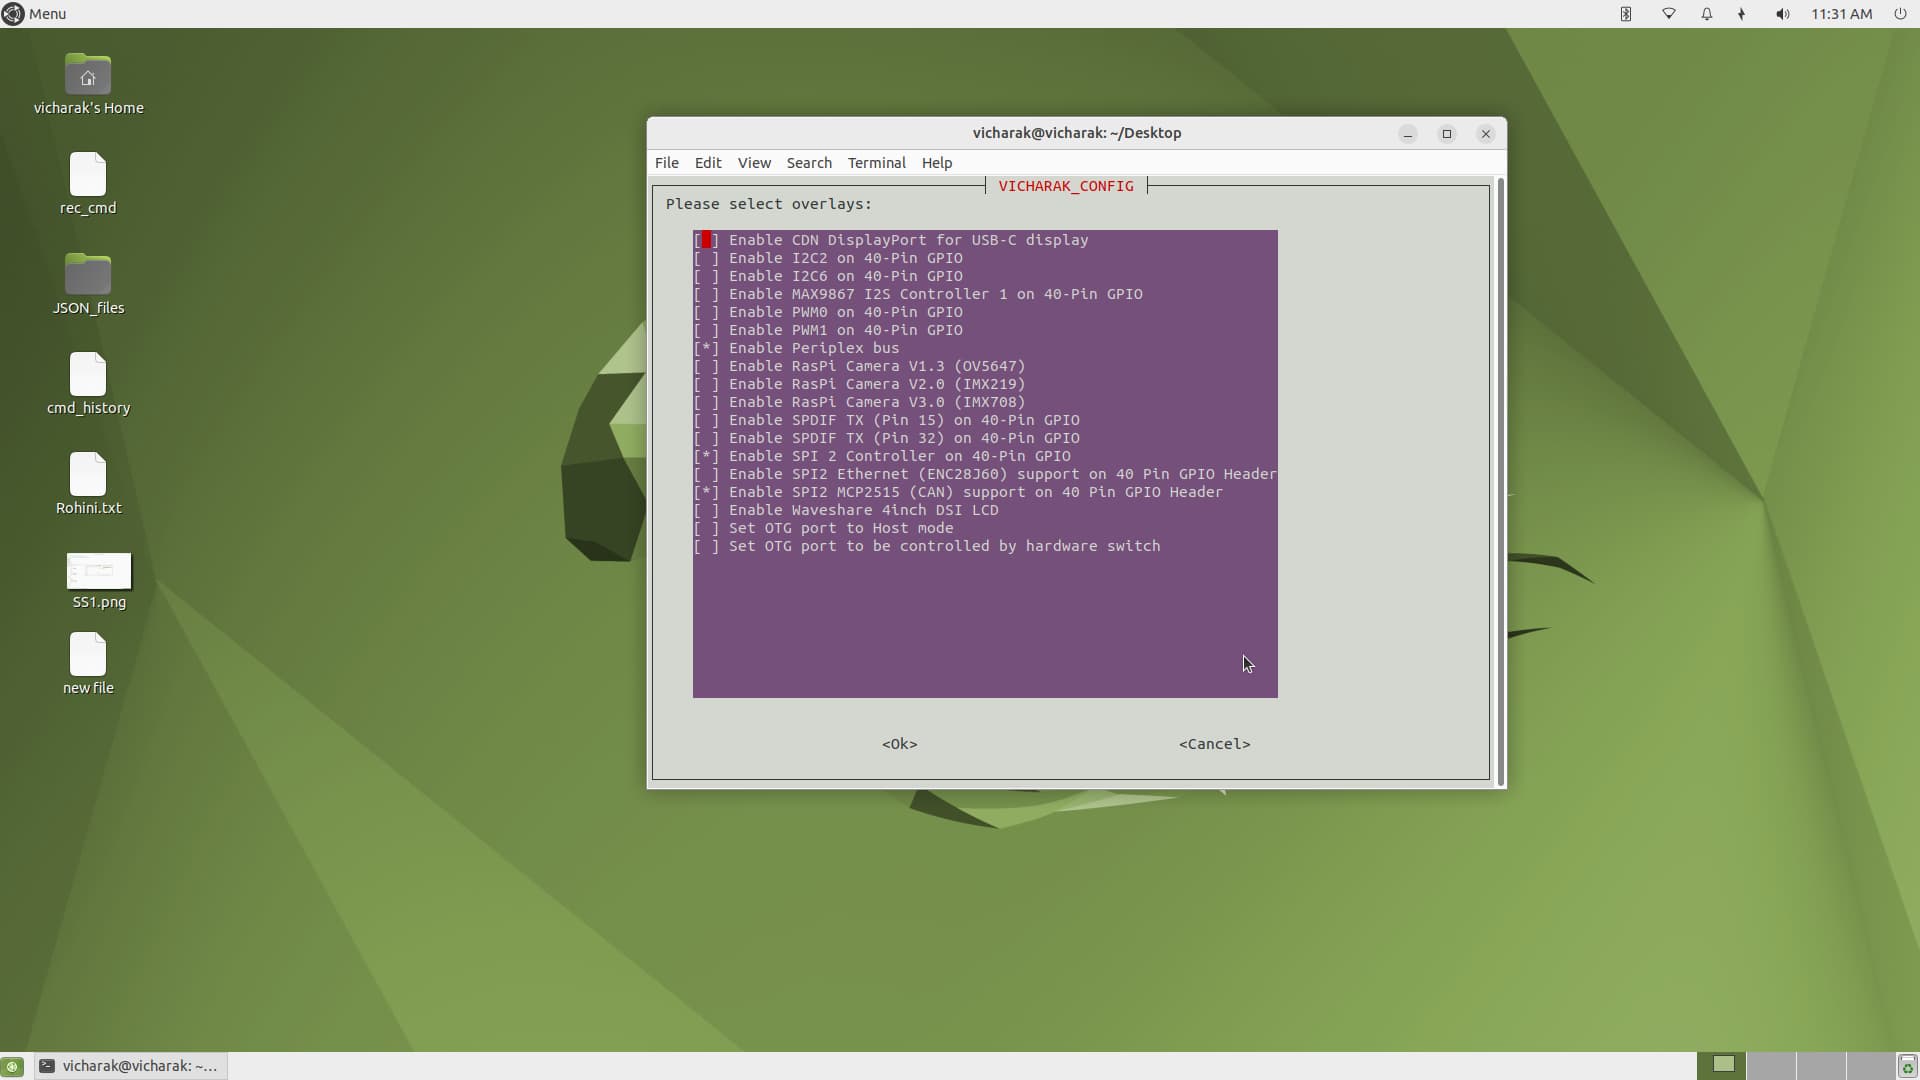The width and height of the screenshot is (1920, 1080).
Task: Open the JSON_files folder icon
Action: (88, 276)
